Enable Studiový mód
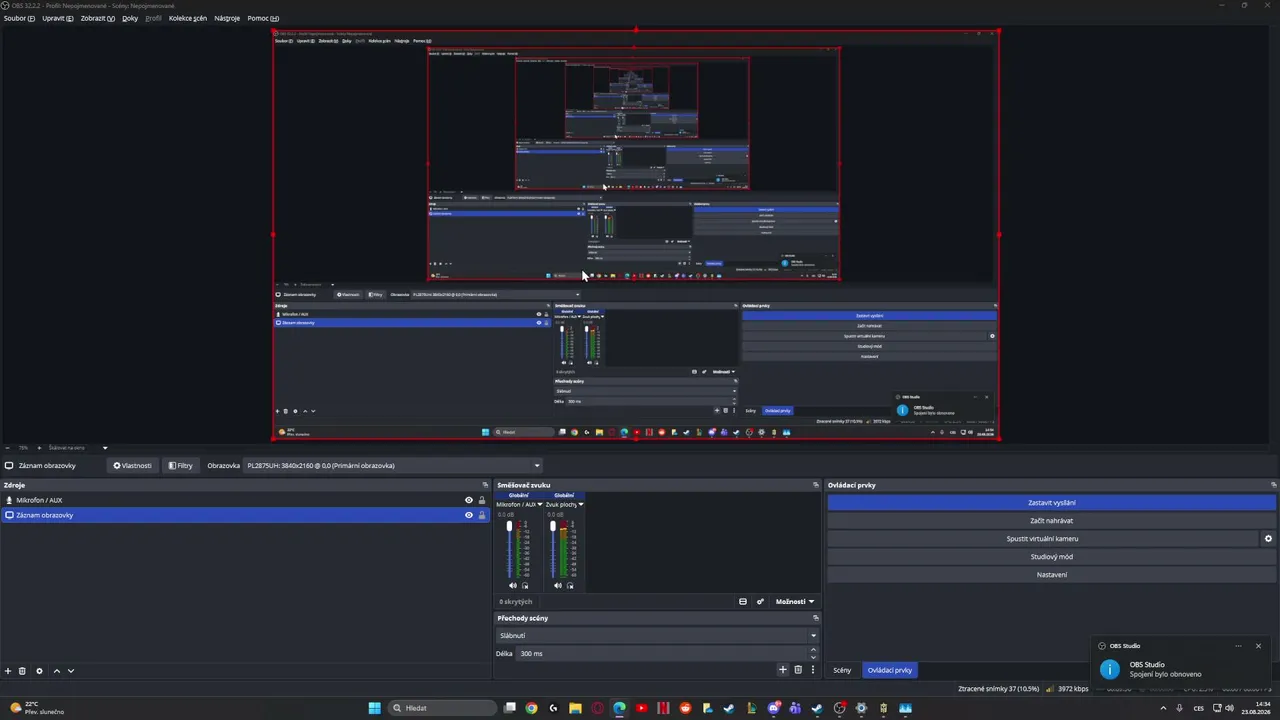The image size is (1280, 720). point(1052,557)
